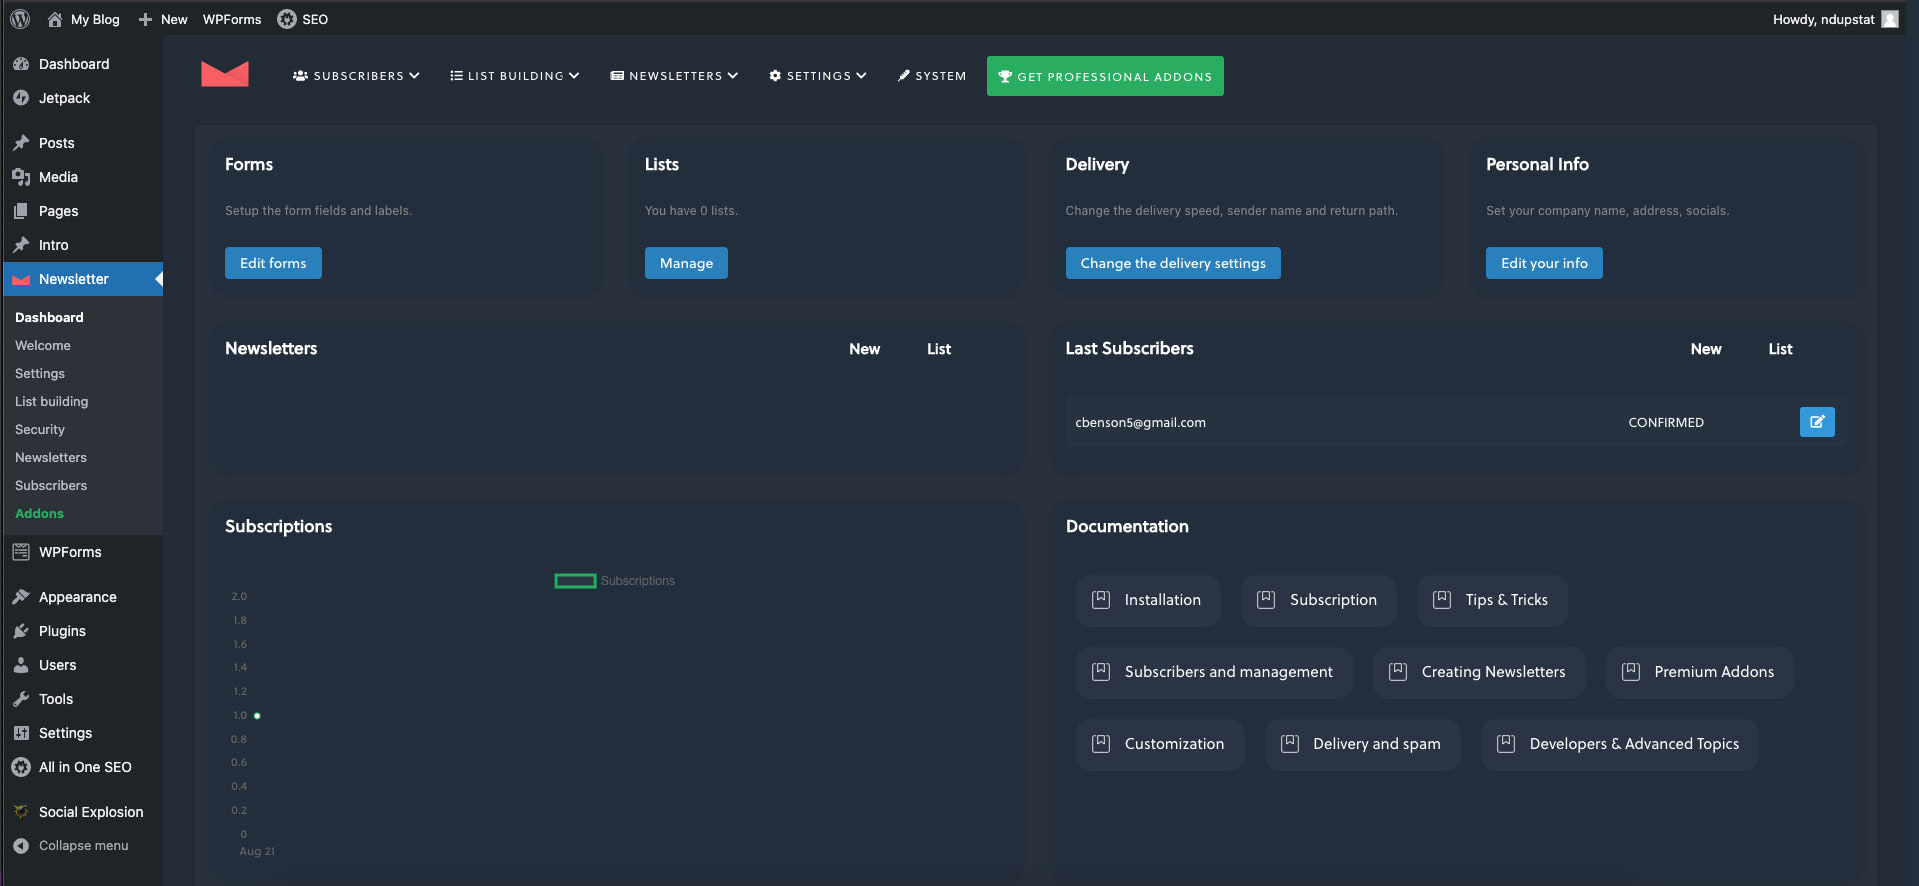Screen dimensions: 1919x886
Task: Click the user avatar beside Howdy
Action: tap(1890, 19)
